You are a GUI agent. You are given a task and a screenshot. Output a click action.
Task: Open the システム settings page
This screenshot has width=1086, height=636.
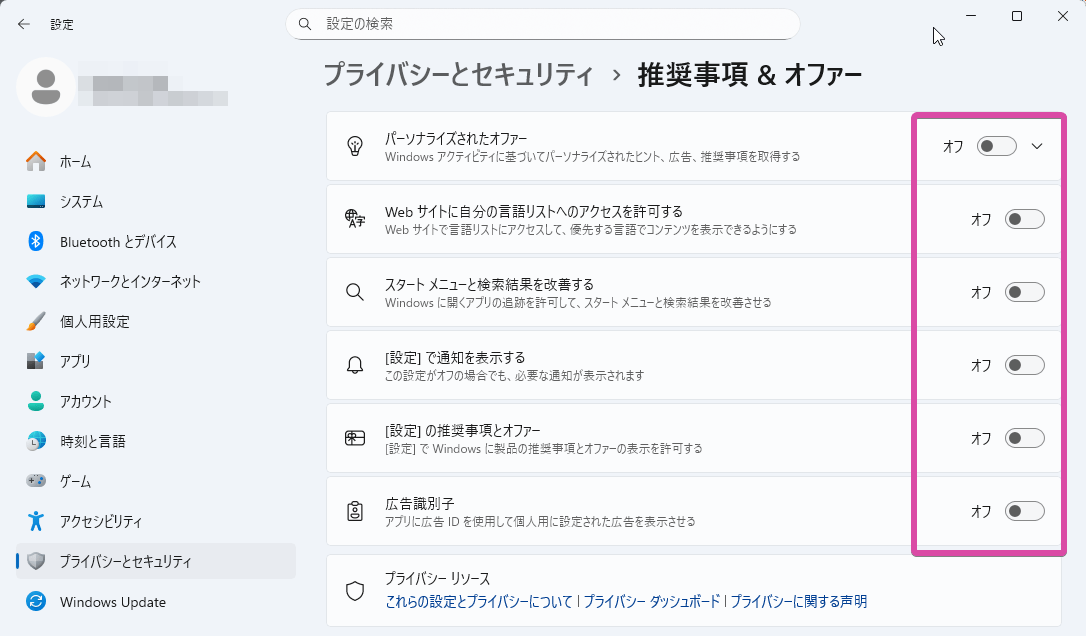tap(81, 201)
